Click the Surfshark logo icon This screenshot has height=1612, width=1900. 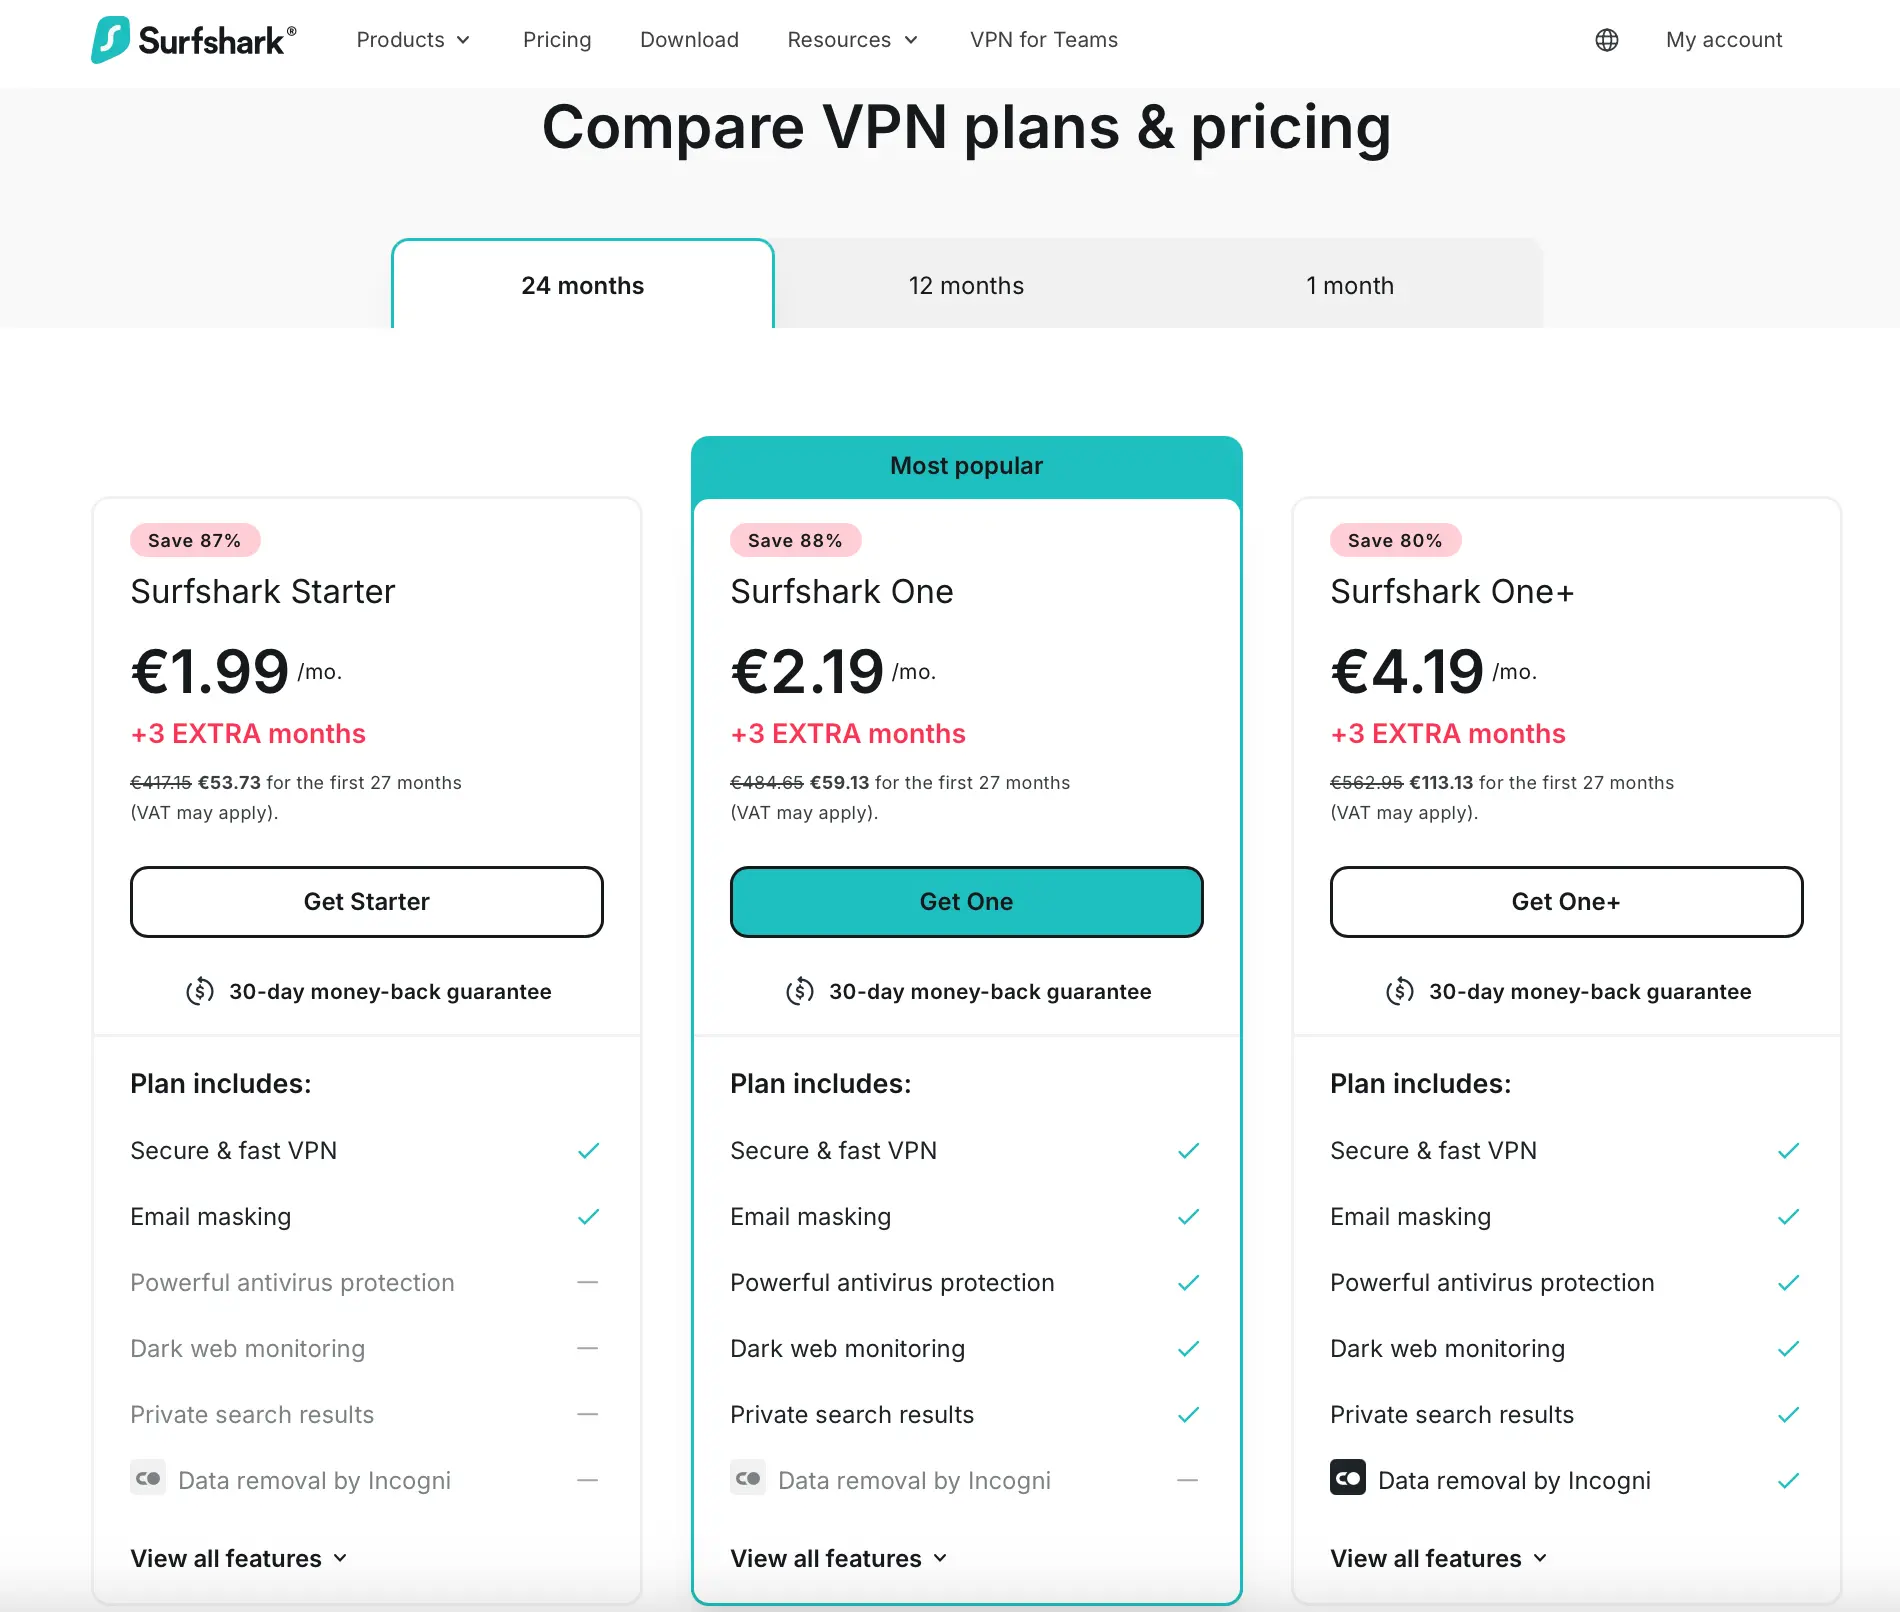(111, 40)
